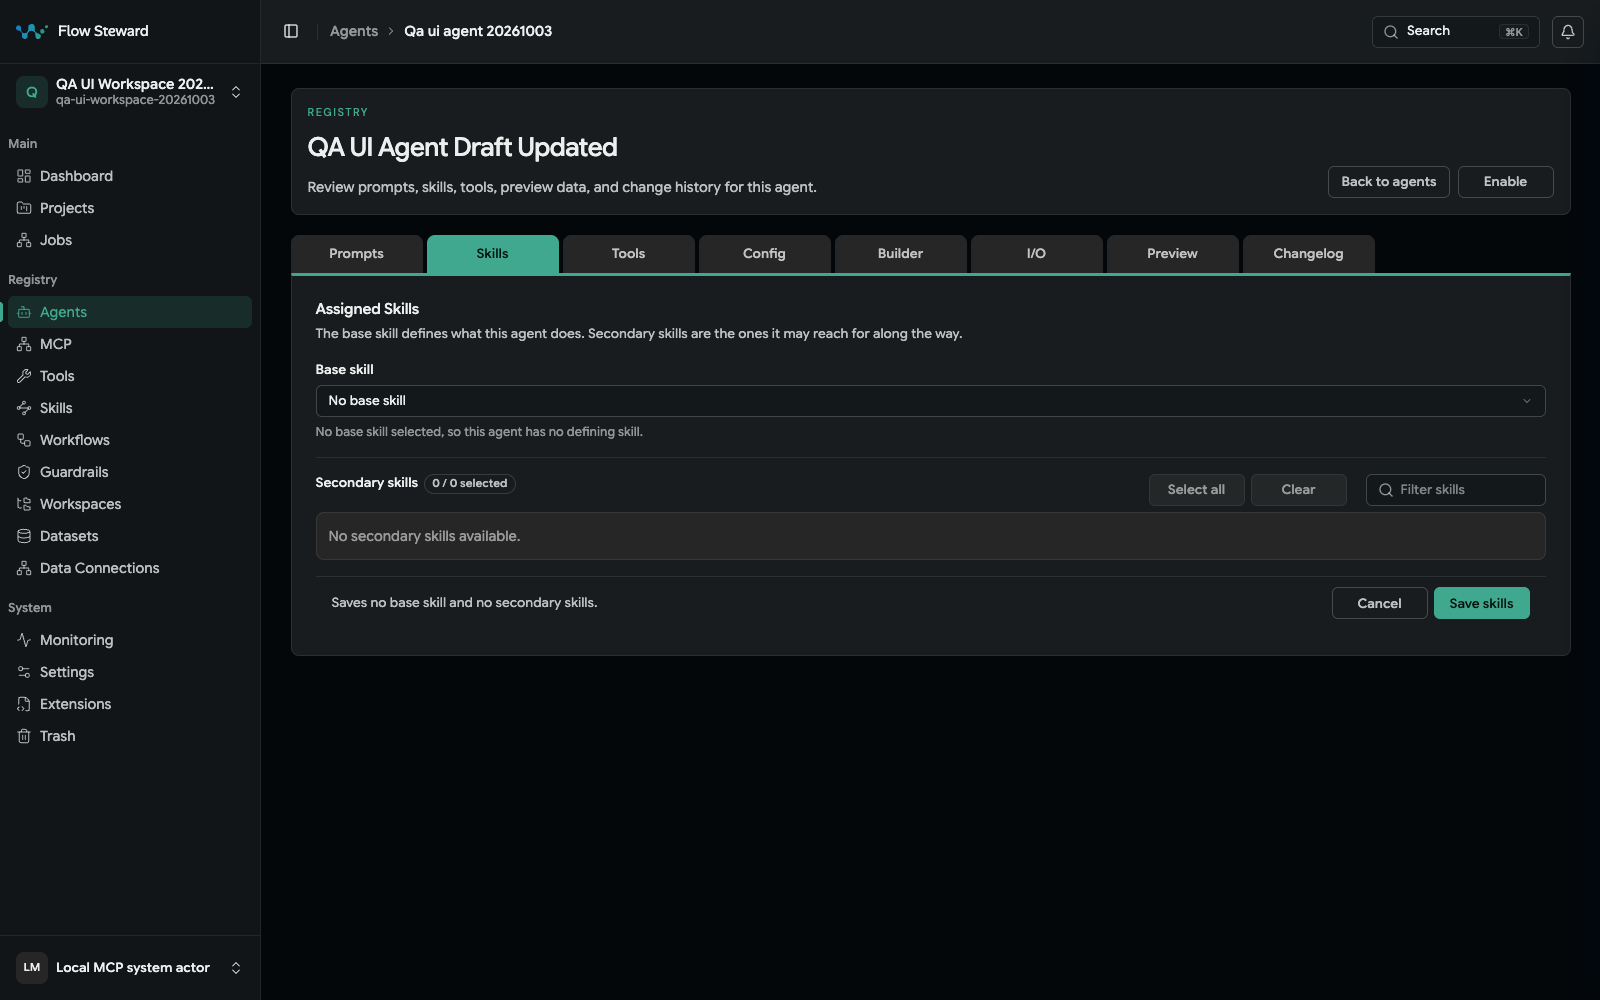Screen dimensions: 1600x1000
Task: Open Data Connections from the sidebar
Action: click(130, 568)
